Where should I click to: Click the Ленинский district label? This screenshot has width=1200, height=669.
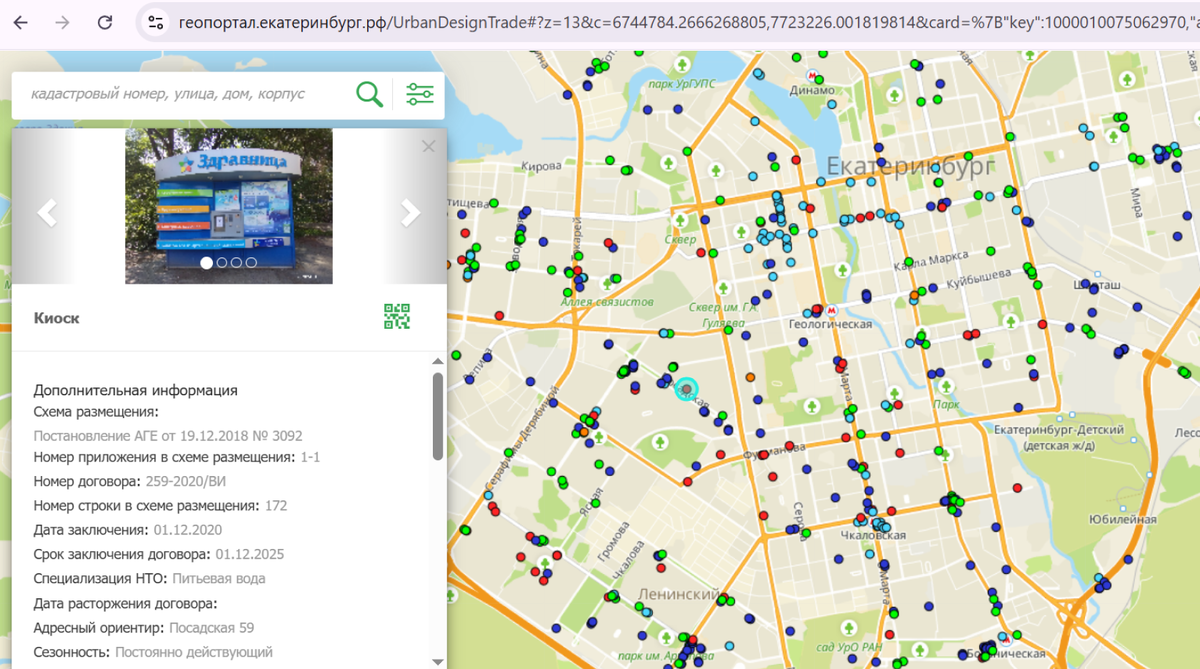pyautogui.click(x=679, y=595)
